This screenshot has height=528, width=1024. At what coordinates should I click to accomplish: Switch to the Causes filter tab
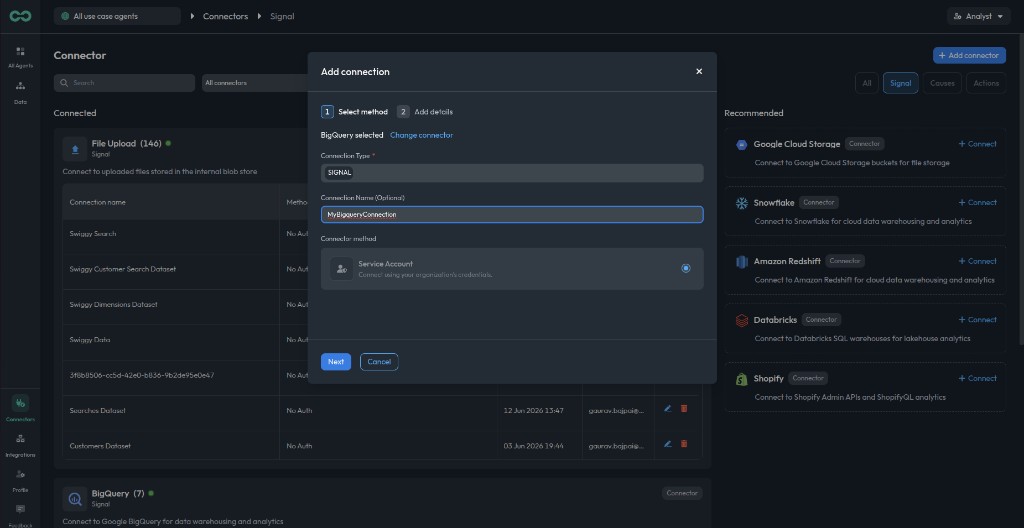[x=942, y=83]
